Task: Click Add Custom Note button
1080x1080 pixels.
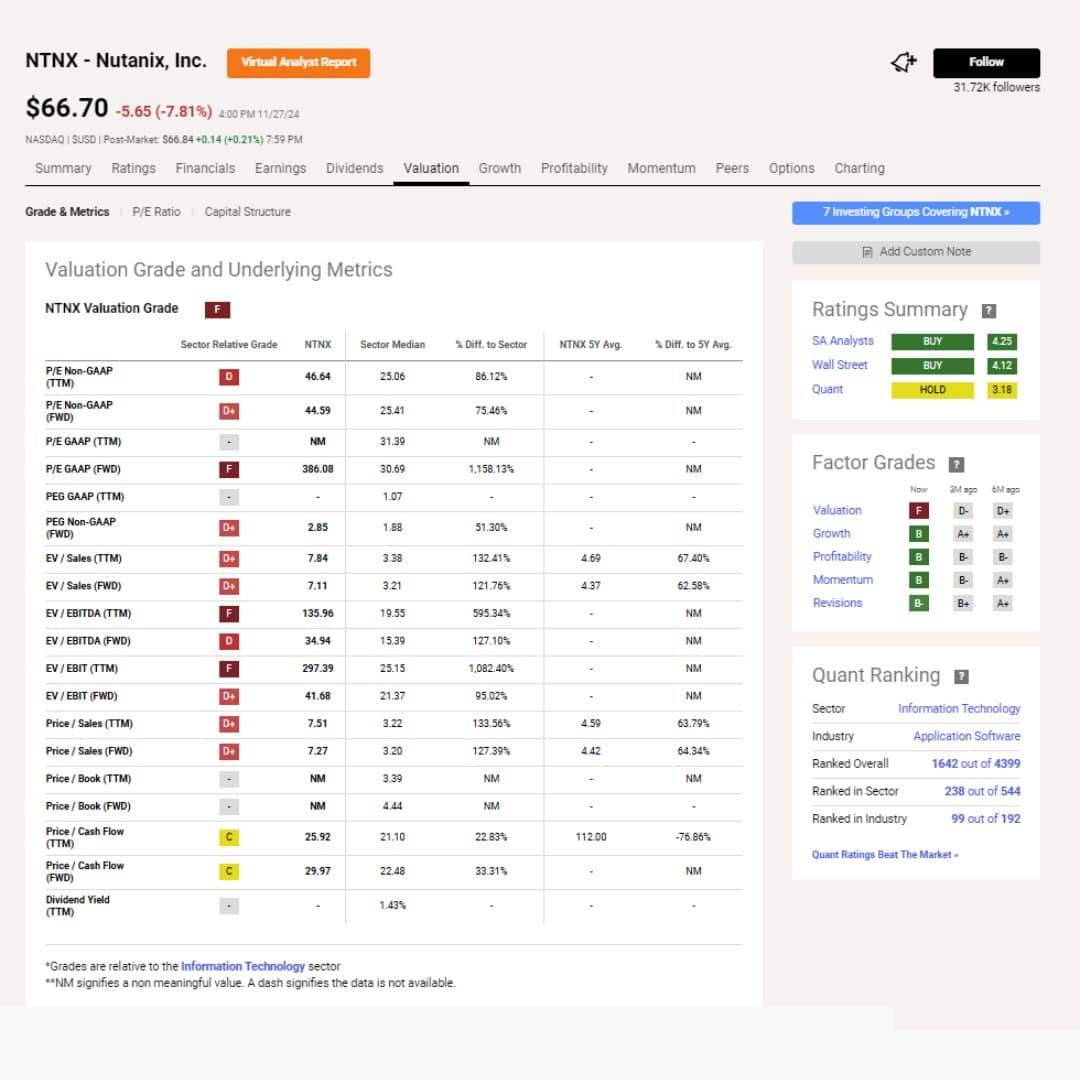Action: 916,252
